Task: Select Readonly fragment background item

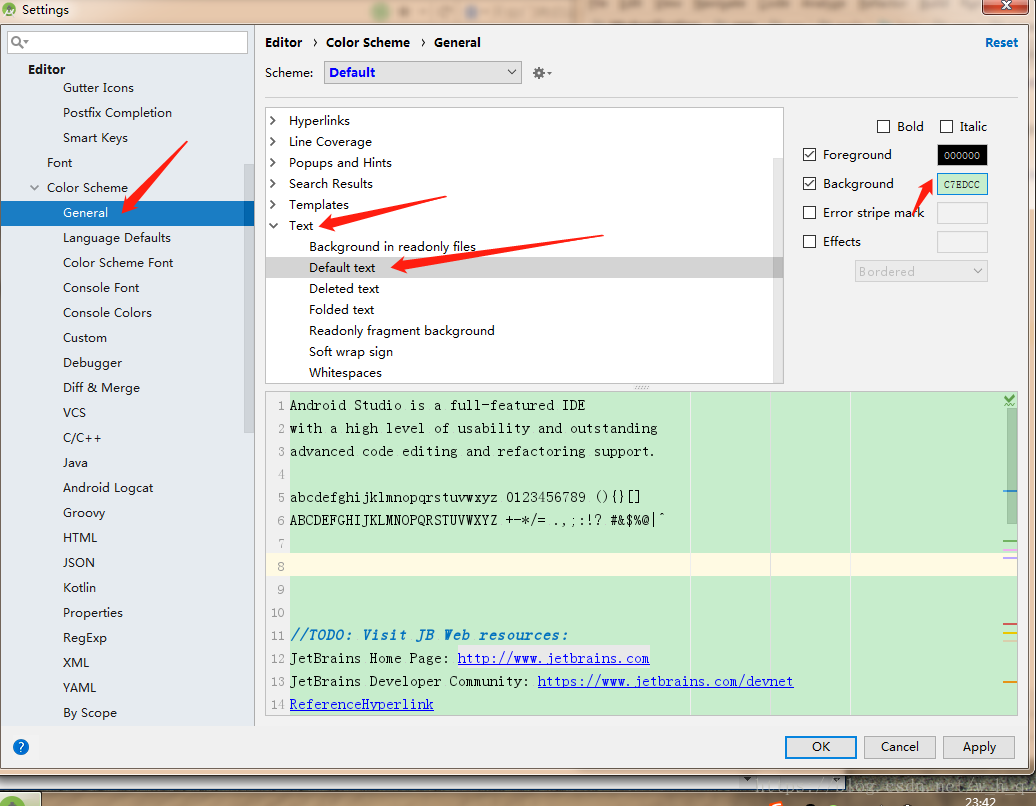Action: pos(401,331)
